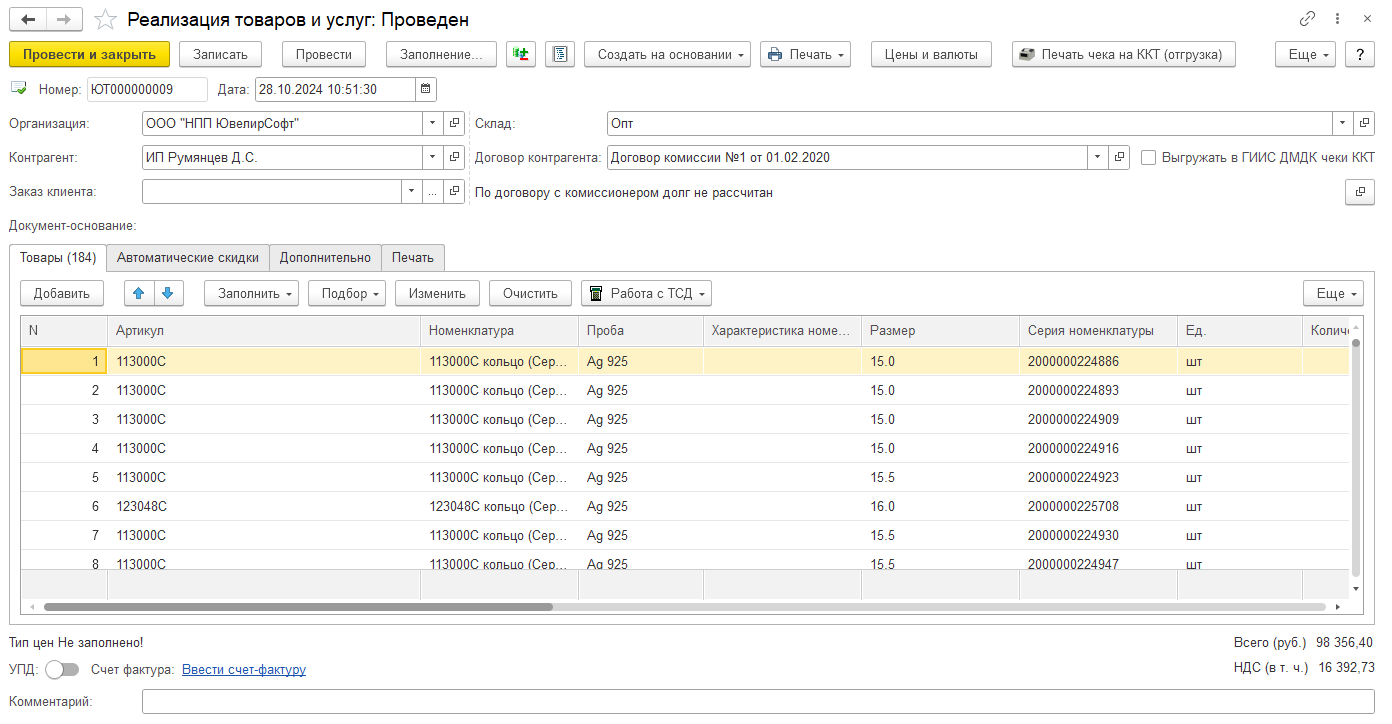This screenshot has width=1392, height=724.
Task: Click the Изменить button
Action: pyautogui.click(x=438, y=293)
